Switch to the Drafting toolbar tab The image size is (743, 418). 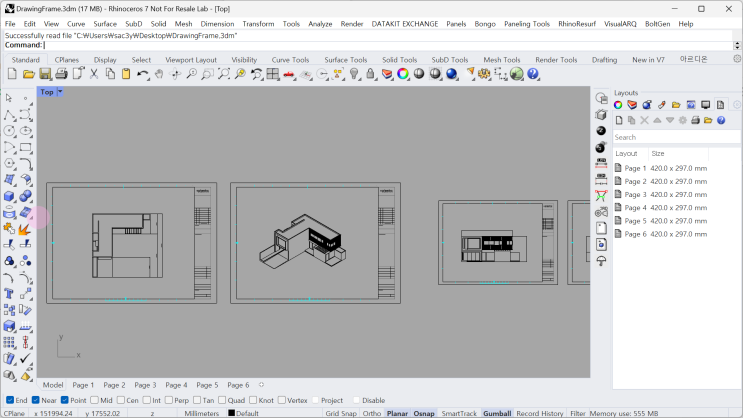[604, 60]
